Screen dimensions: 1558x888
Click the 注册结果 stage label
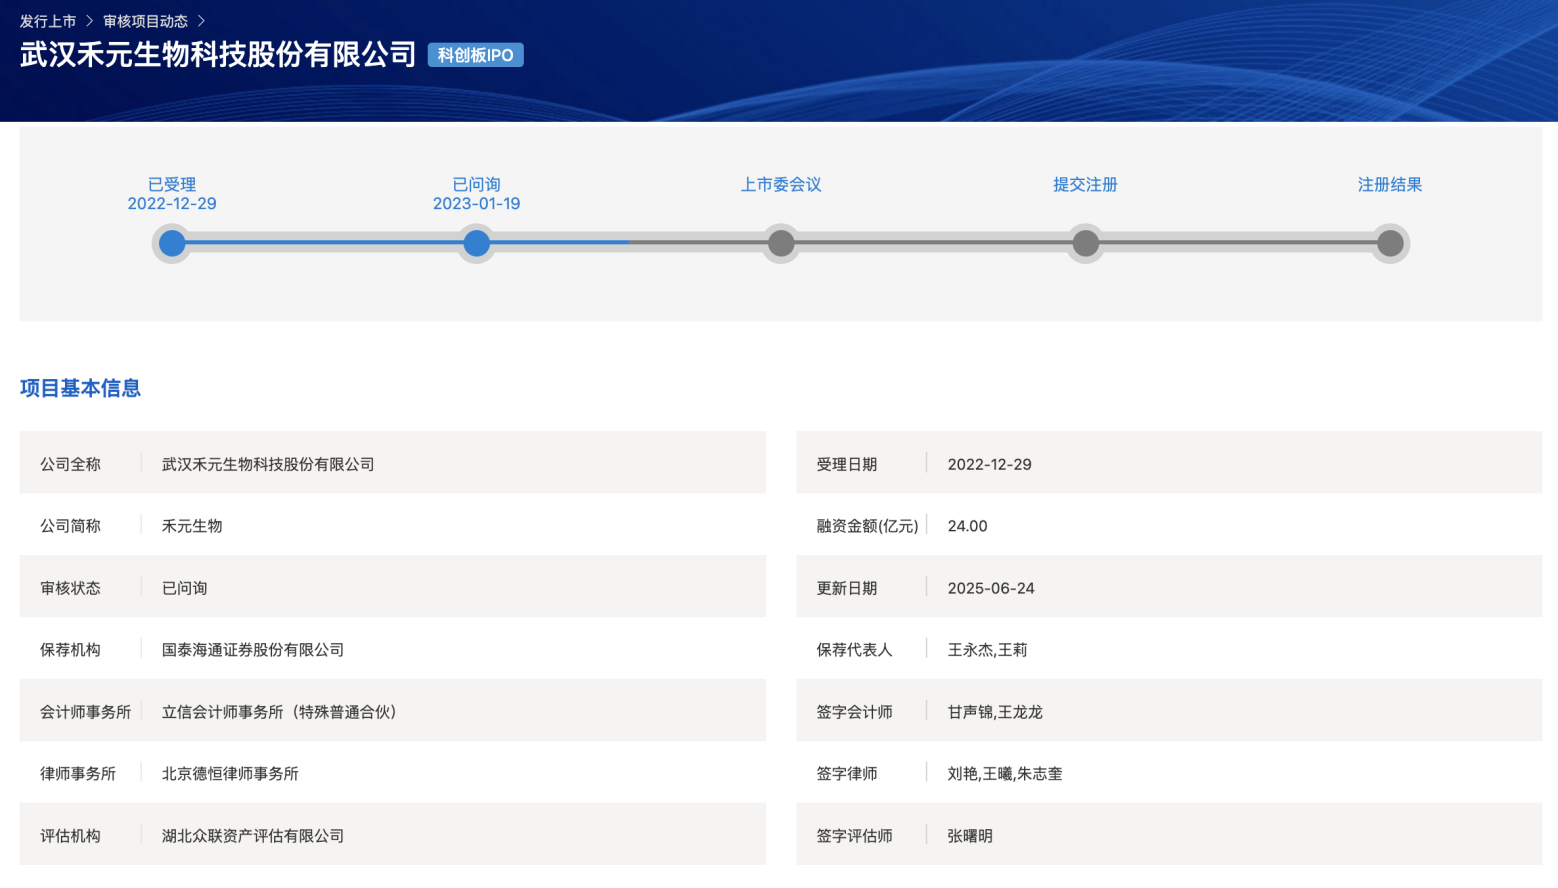[x=1389, y=184]
